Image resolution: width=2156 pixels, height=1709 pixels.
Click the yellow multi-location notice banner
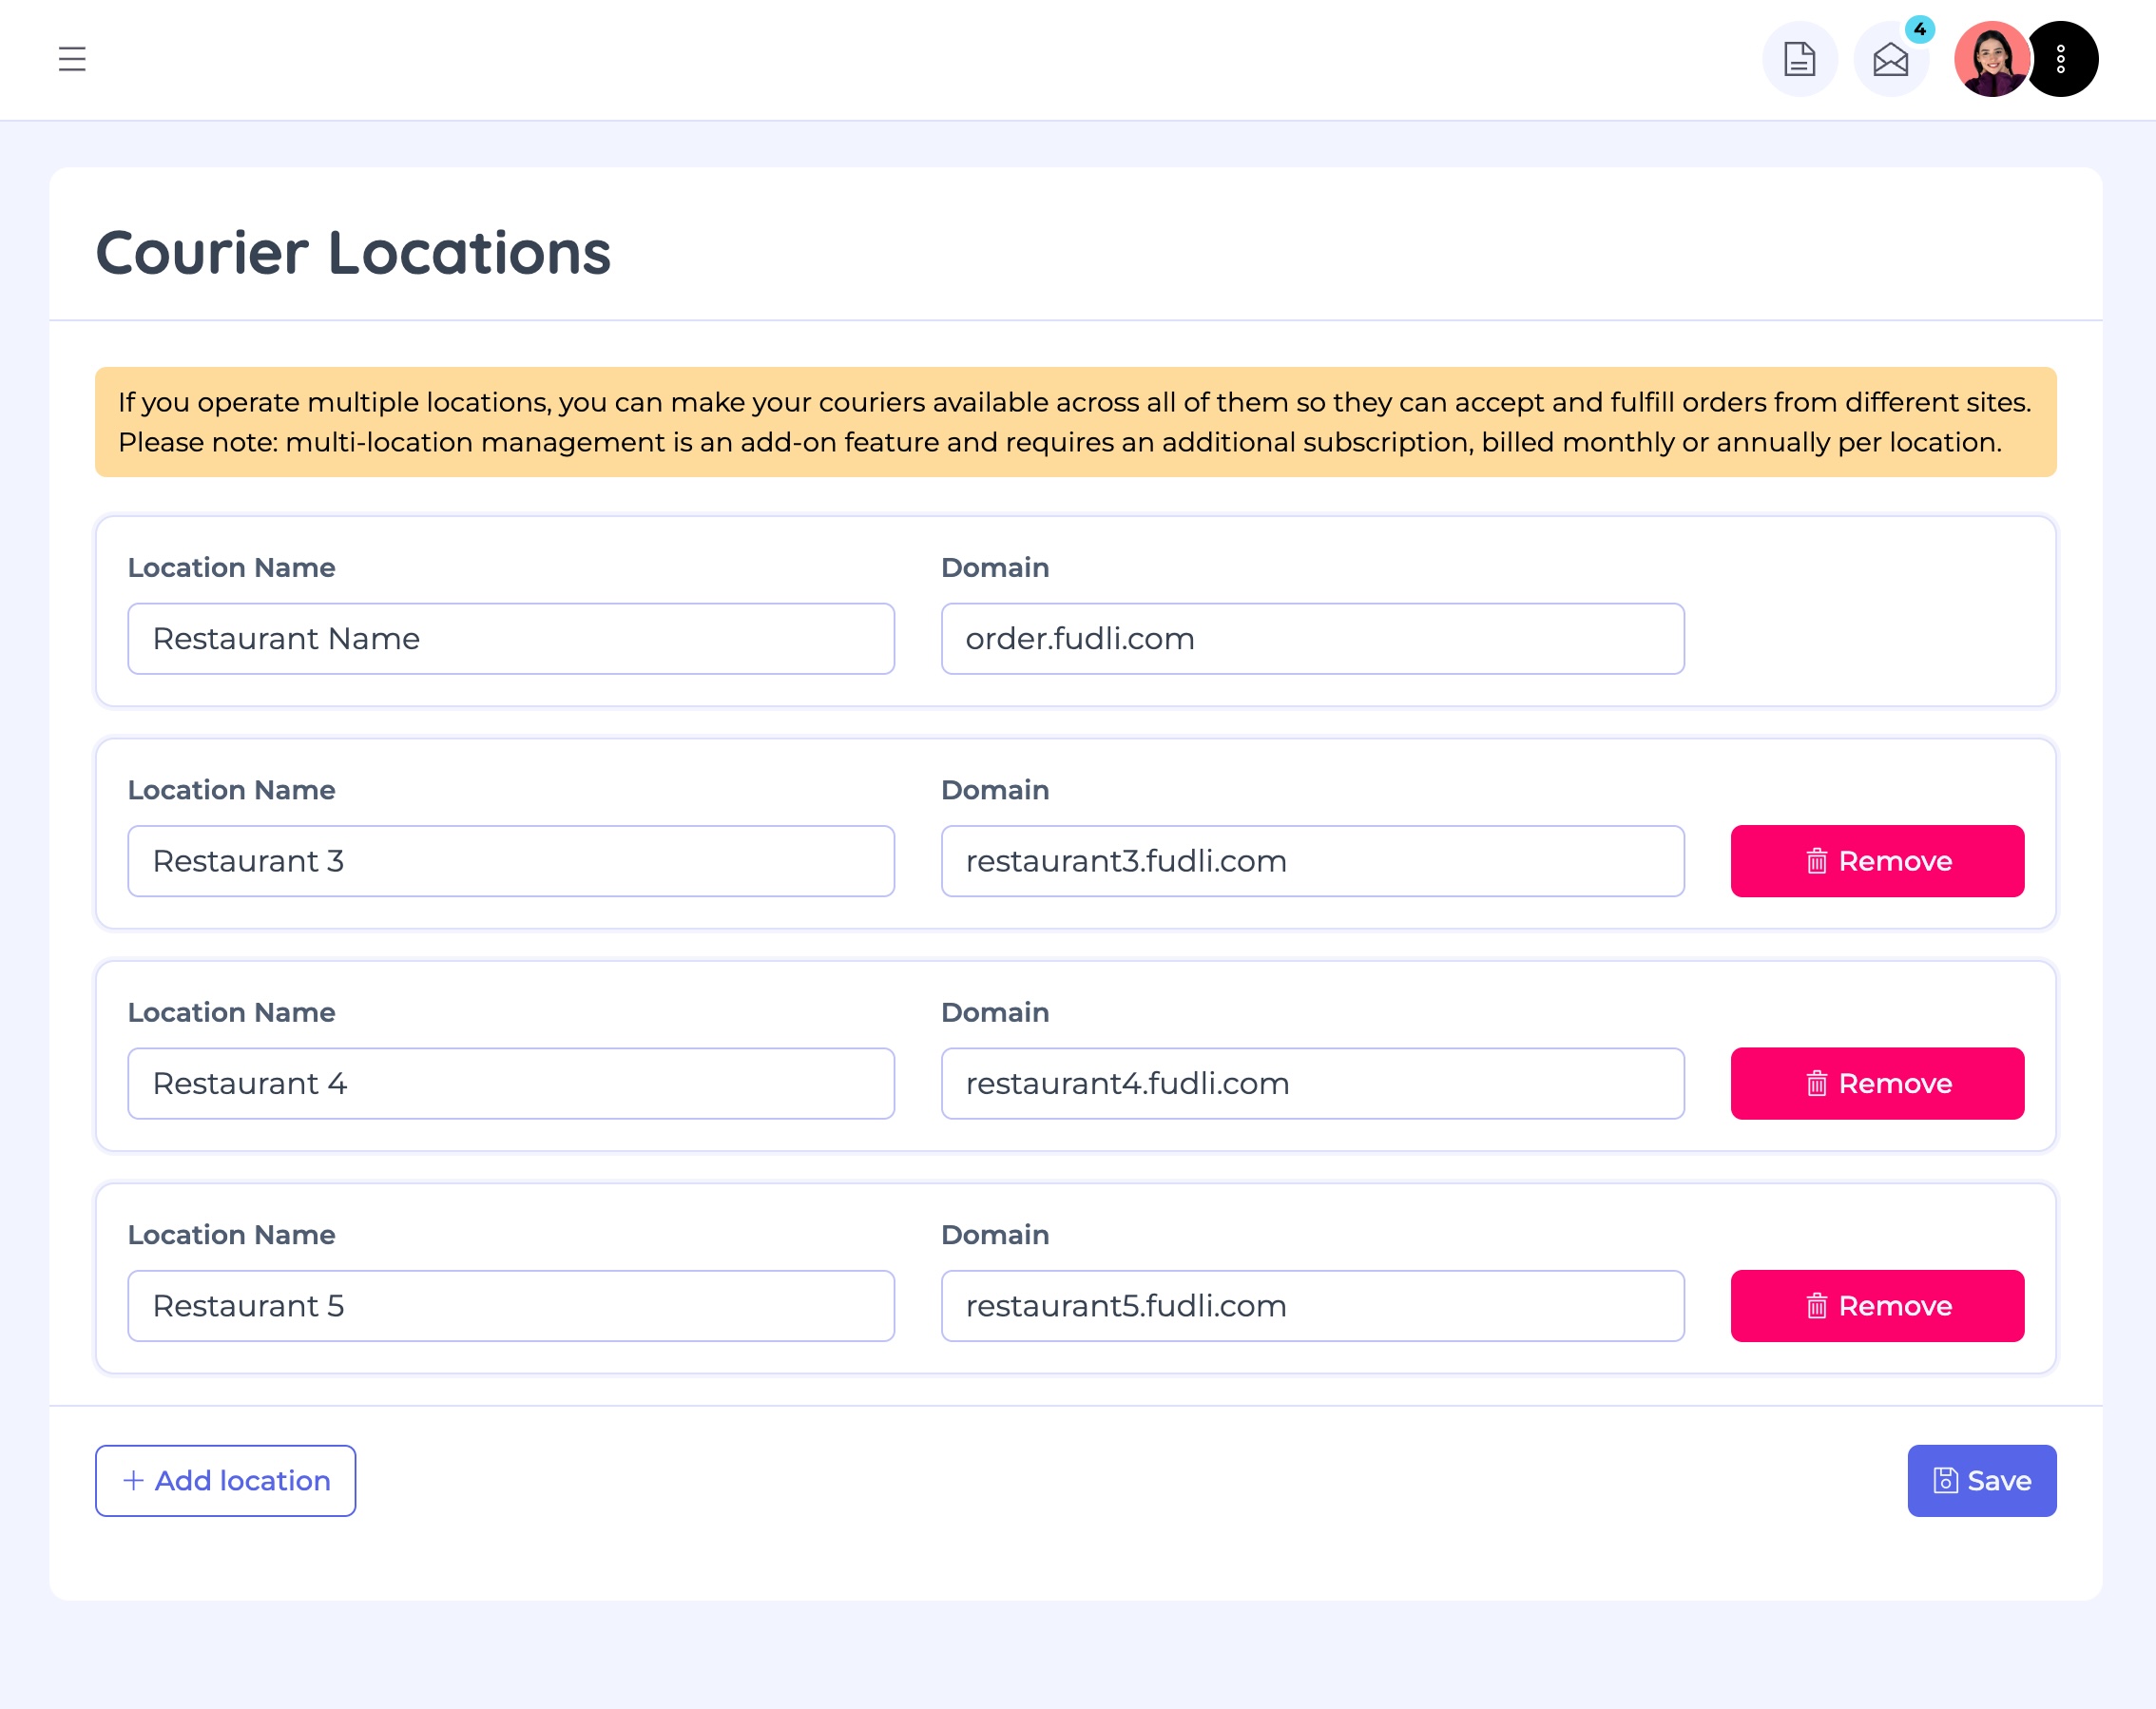1075,422
